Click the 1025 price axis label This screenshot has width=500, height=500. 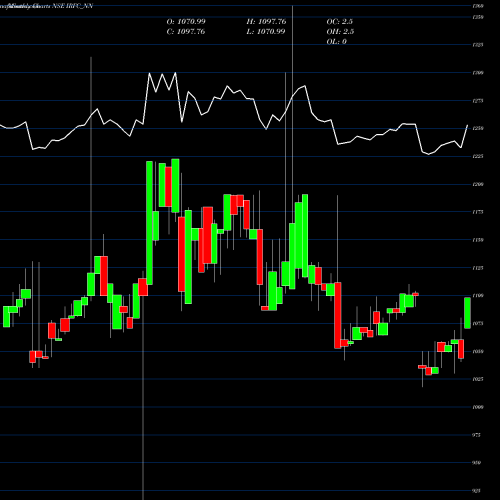pyautogui.click(x=478, y=379)
